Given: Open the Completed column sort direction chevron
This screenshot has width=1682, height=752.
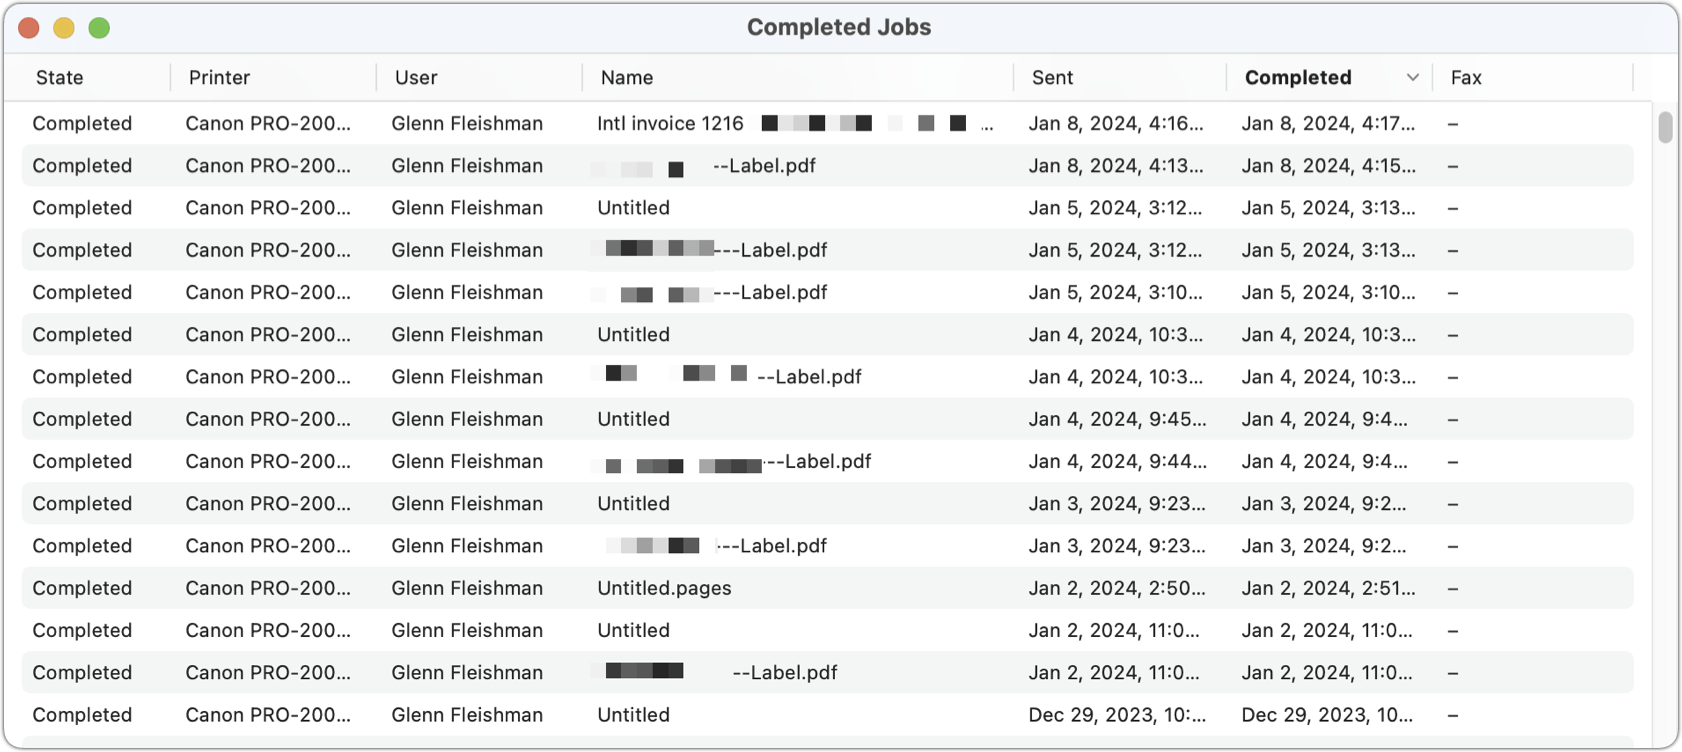Looking at the screenshot, I should (1411, 77).
